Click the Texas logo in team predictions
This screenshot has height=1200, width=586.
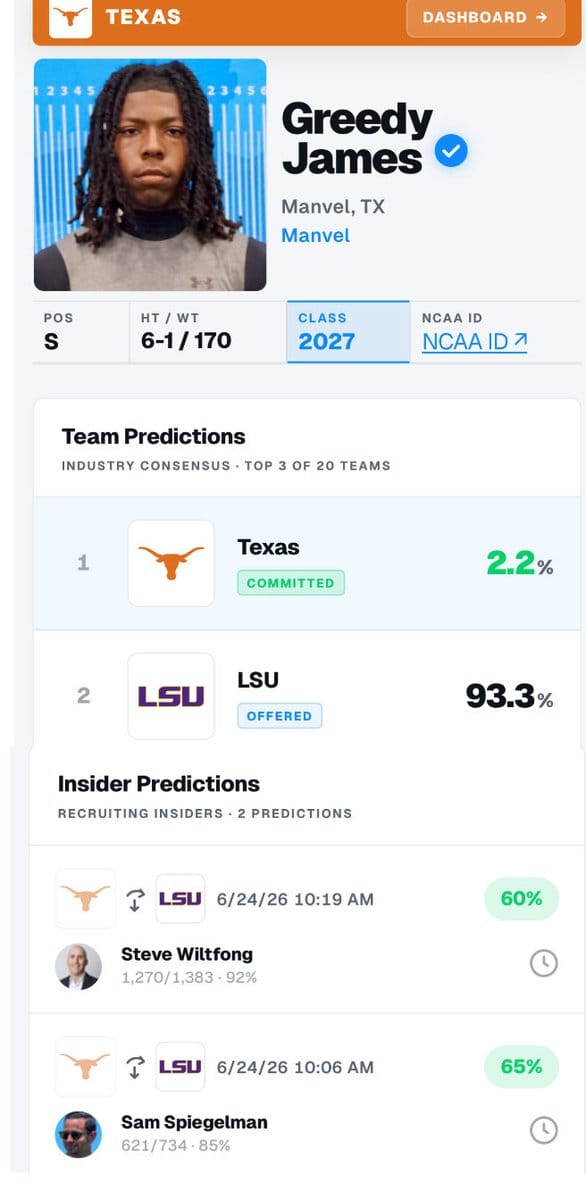tap(171, 563)
